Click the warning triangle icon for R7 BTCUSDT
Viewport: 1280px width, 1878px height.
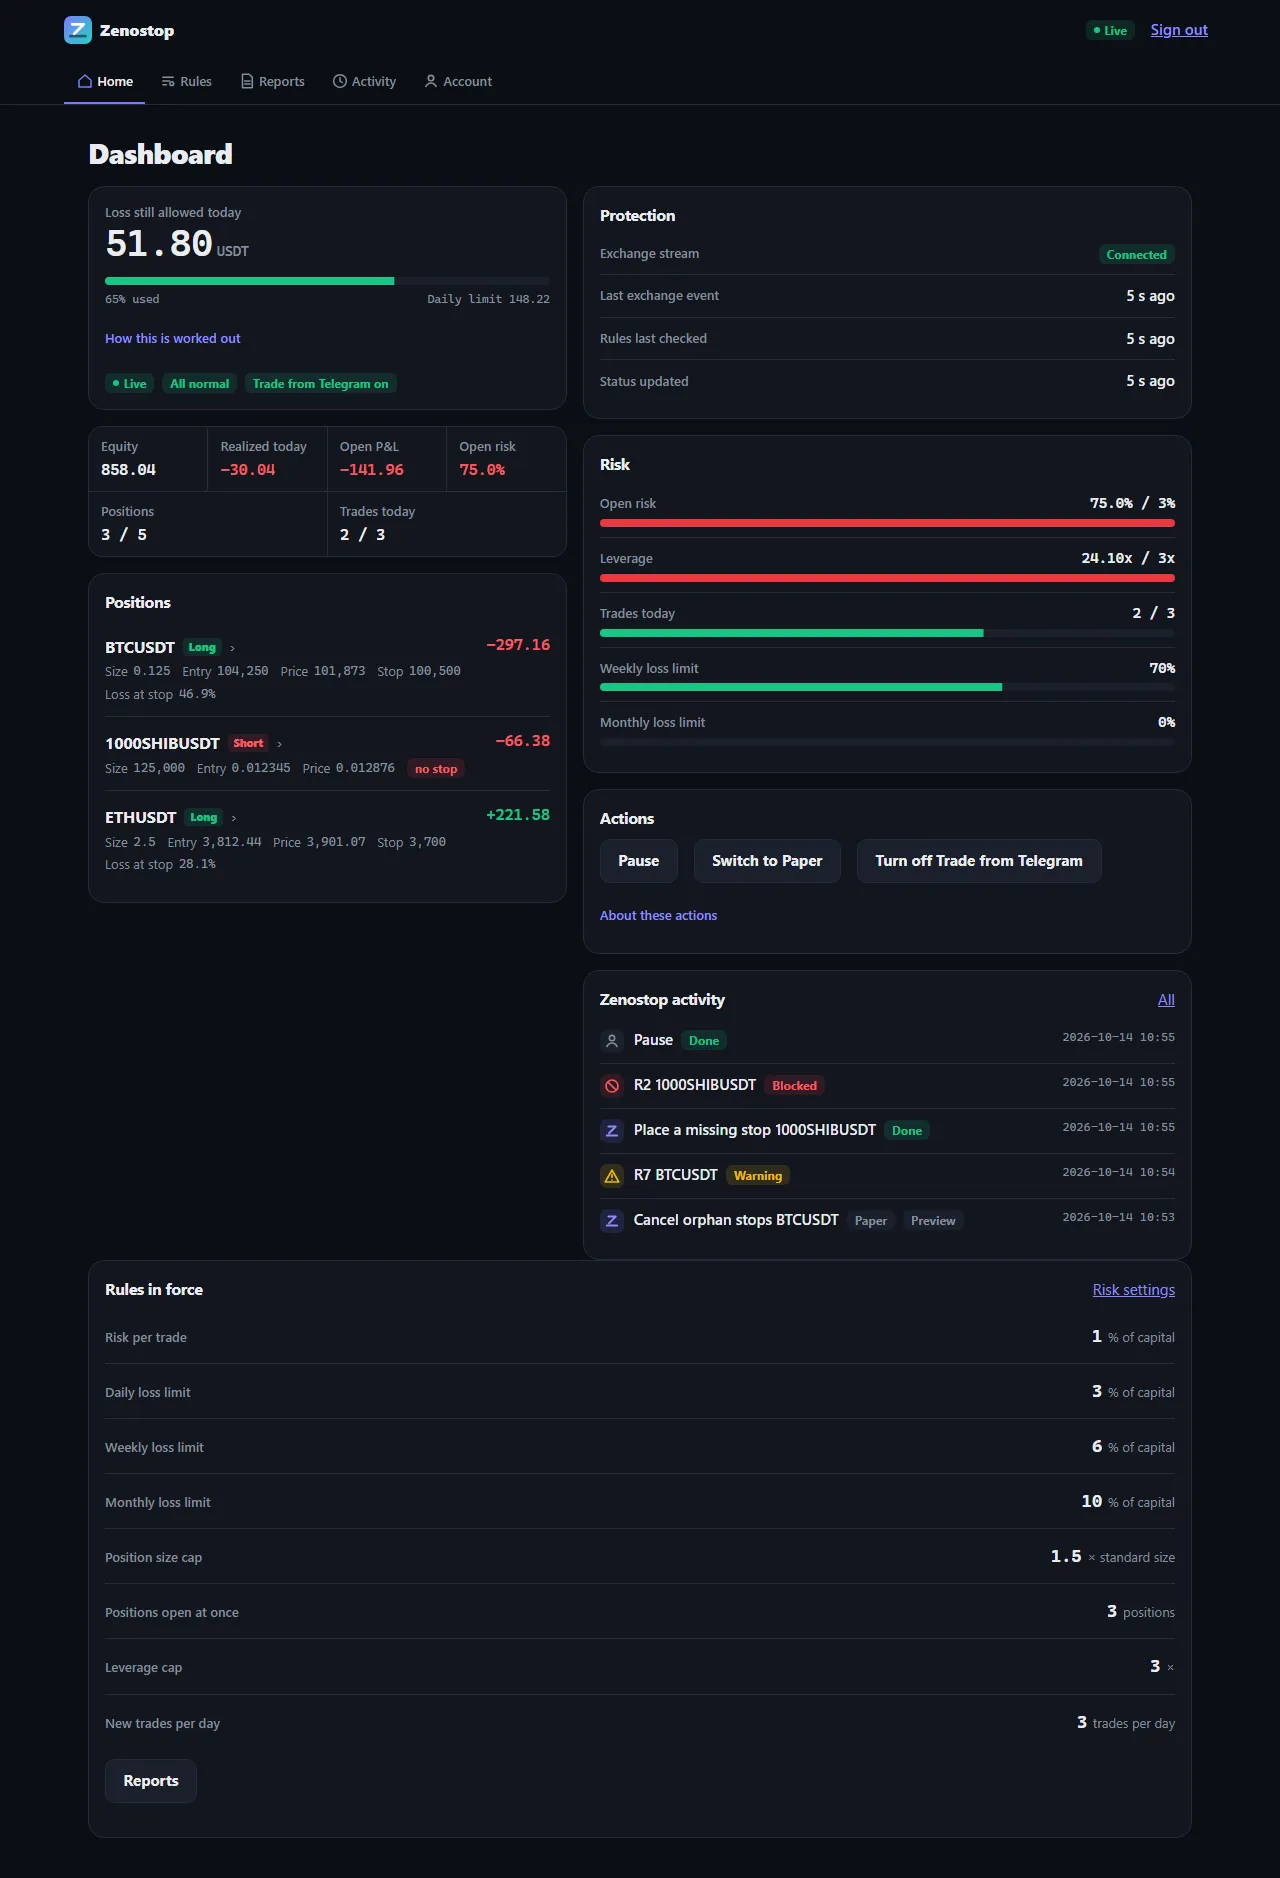click(612, 1176)
